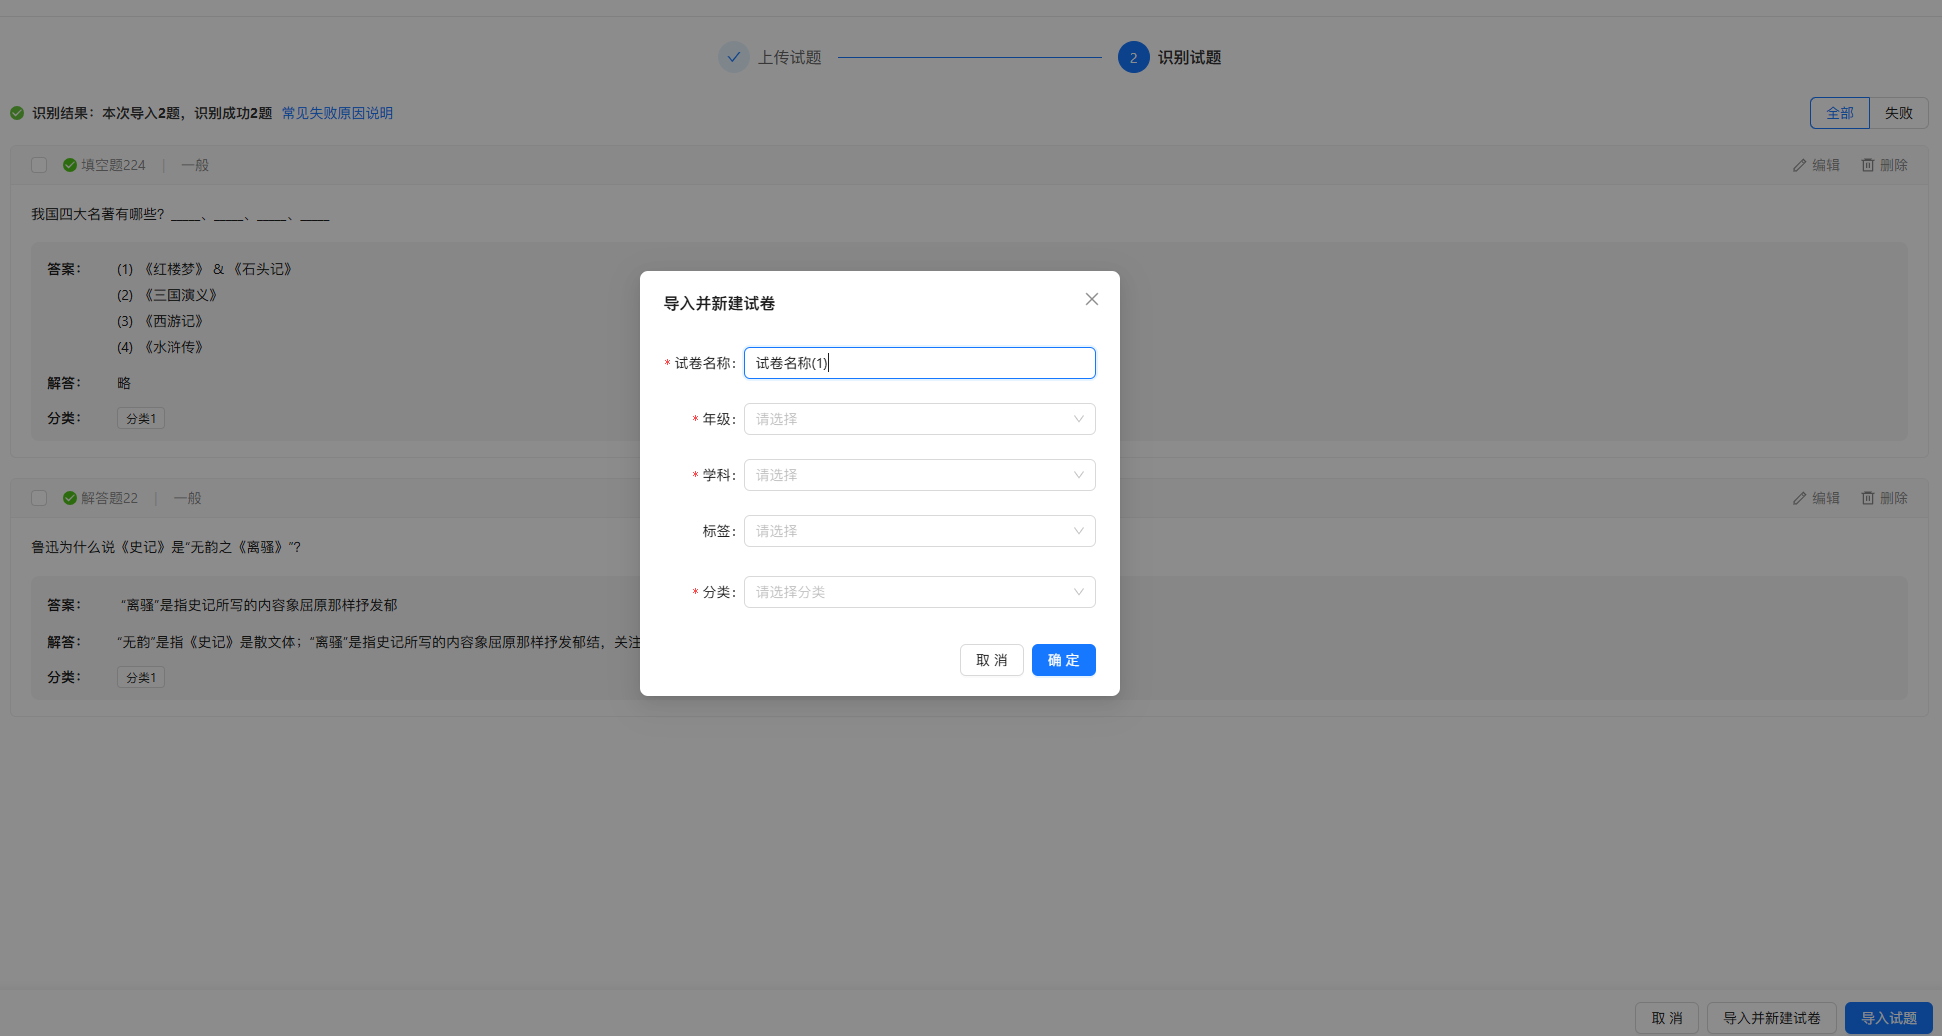Click the 全部 filter tab
This screenshot has height=1036, width=1942.
pyautogui.click(x=1840, y=113)
